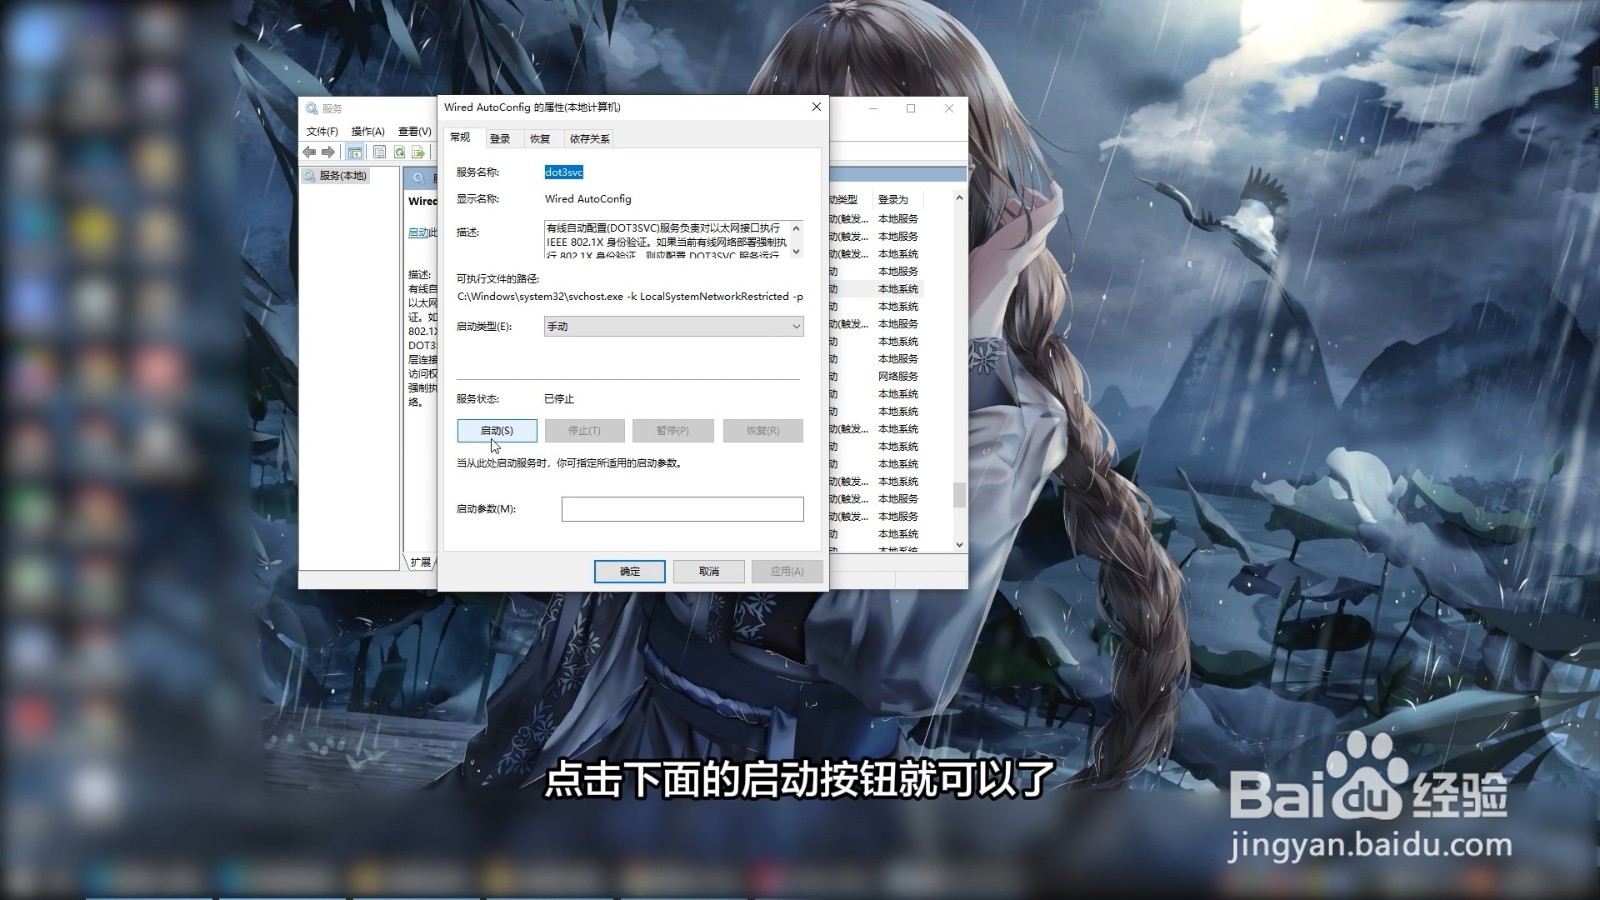1600x900 pixels.
Task: Confirm with the 确定 button
Action: click(x=630, y=571)
